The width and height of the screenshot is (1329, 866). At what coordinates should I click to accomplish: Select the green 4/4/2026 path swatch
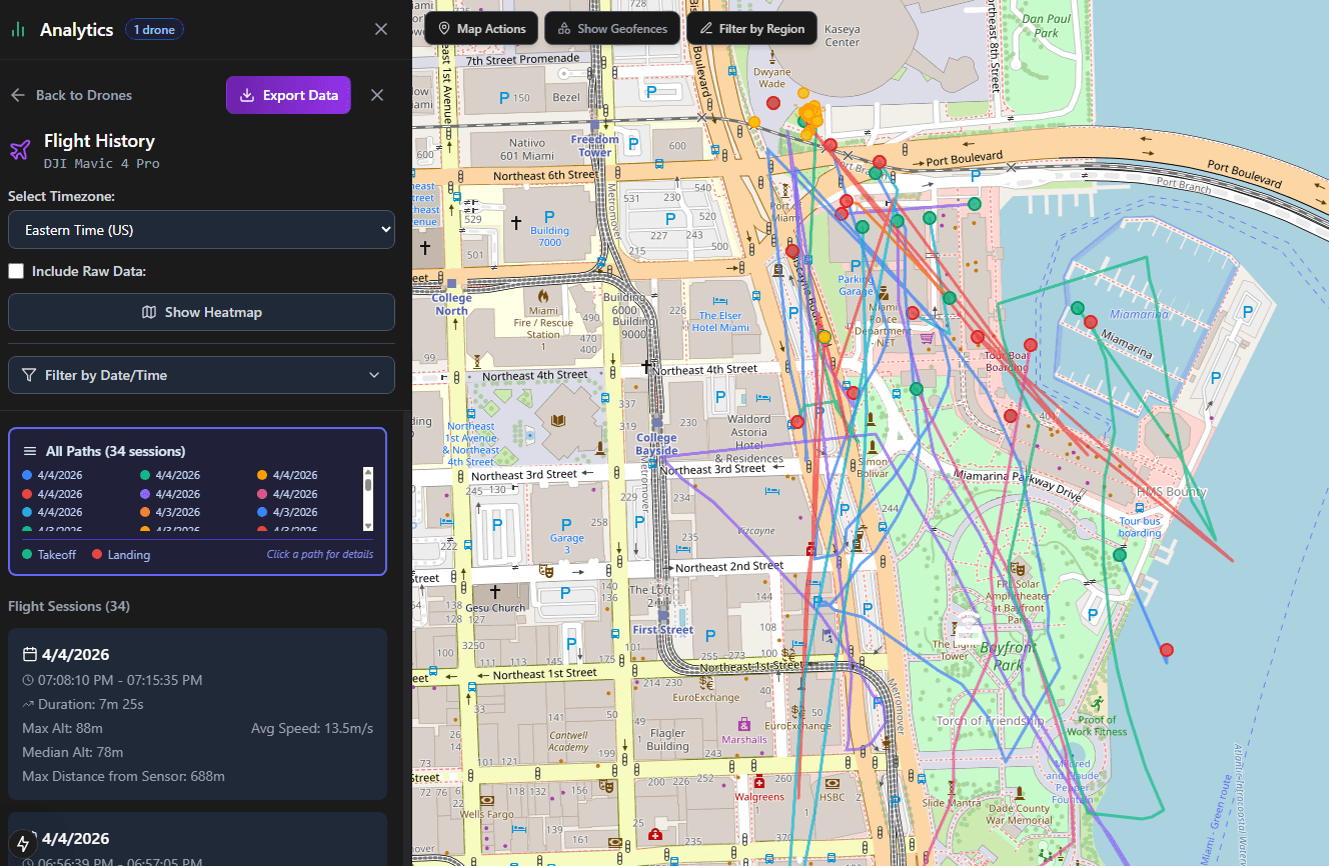[x=145, y=476]
